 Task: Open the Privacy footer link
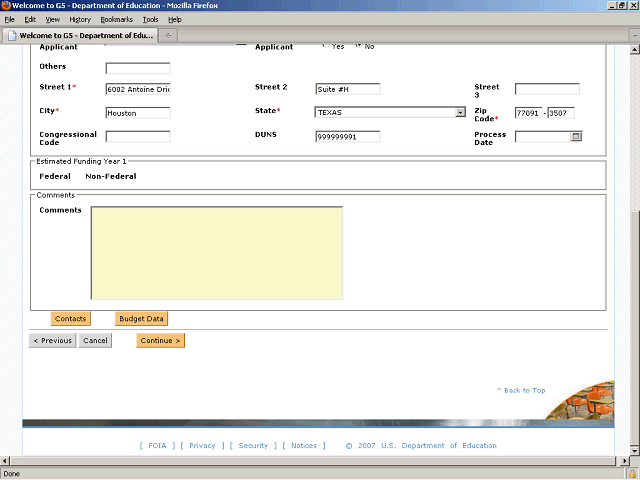202,446
